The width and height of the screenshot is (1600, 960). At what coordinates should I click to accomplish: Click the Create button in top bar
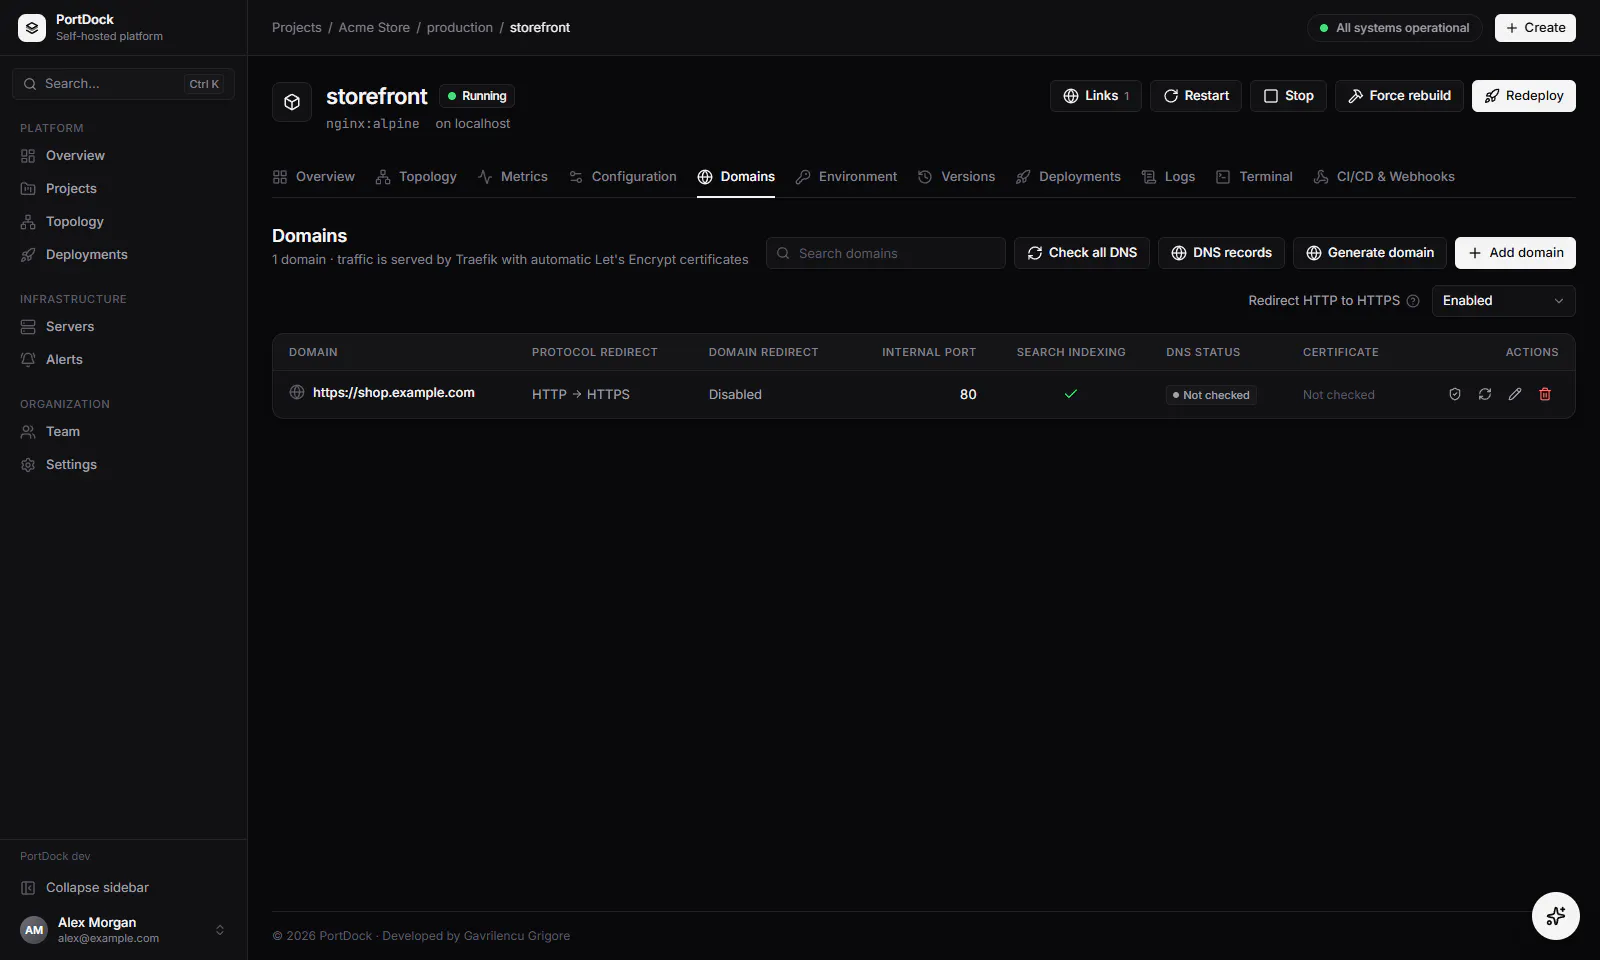[1535, 28]
